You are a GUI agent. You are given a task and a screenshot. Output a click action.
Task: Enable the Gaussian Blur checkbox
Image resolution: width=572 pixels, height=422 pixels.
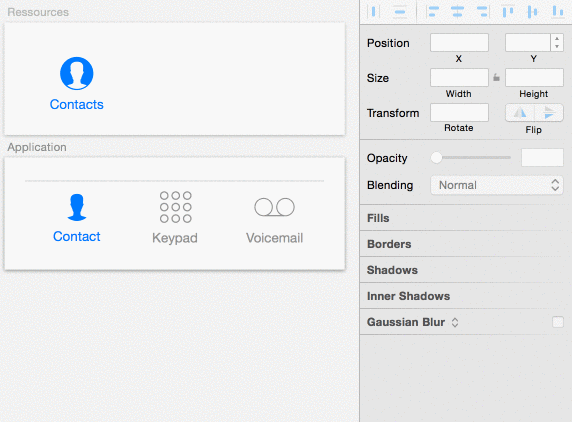[558, 322]
